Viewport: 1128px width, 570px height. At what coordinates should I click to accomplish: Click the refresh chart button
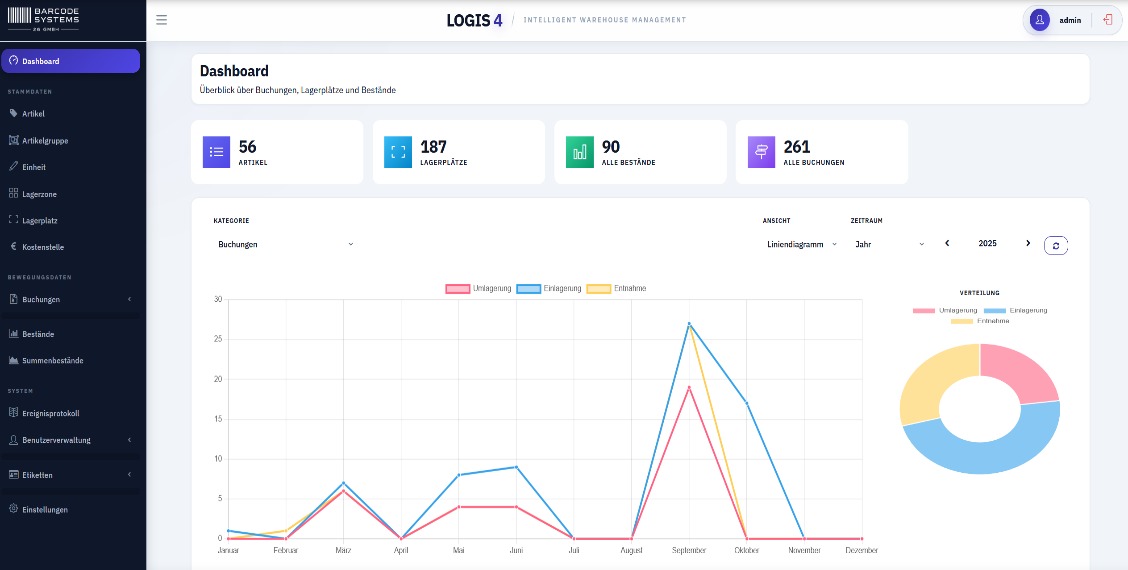(1055, 245)
